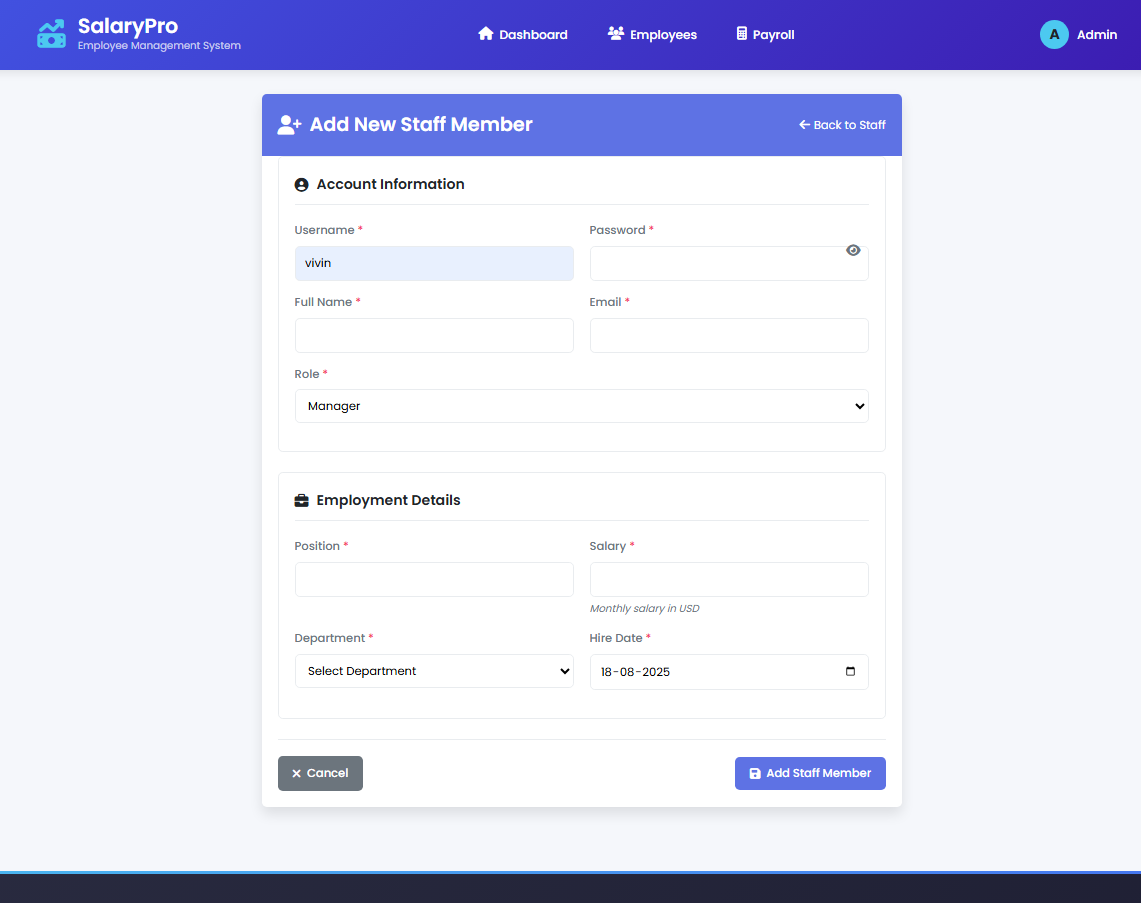
Task: Click the add-user icon in form header
Action: pyautogui.click(x=289, y=125)
